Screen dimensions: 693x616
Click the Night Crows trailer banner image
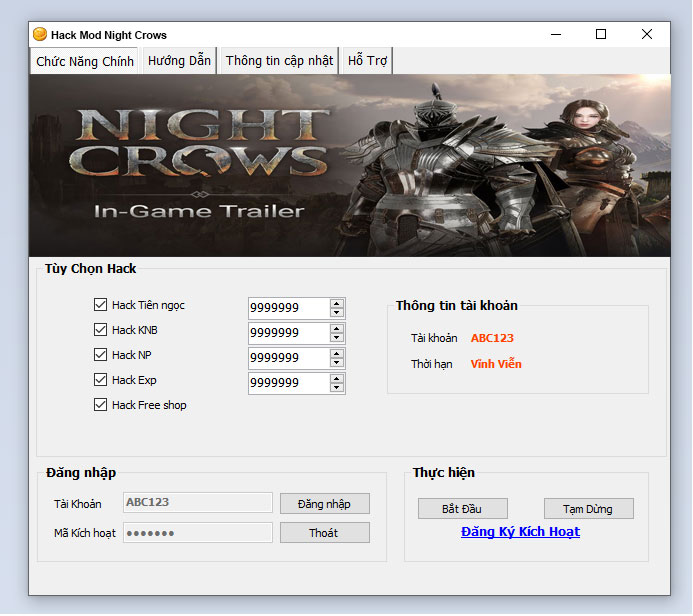(x=350, y=165)
